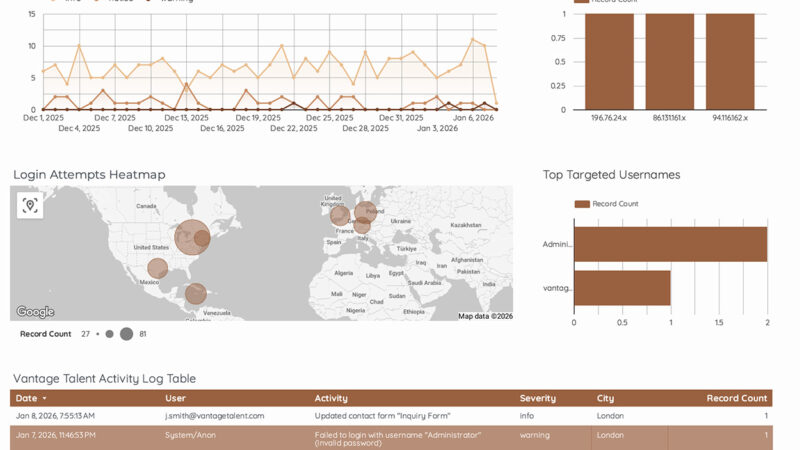
Task: Click the Jan 7, 2026, 11:46:53 PM date cell
Action: (x=55, y=435)
